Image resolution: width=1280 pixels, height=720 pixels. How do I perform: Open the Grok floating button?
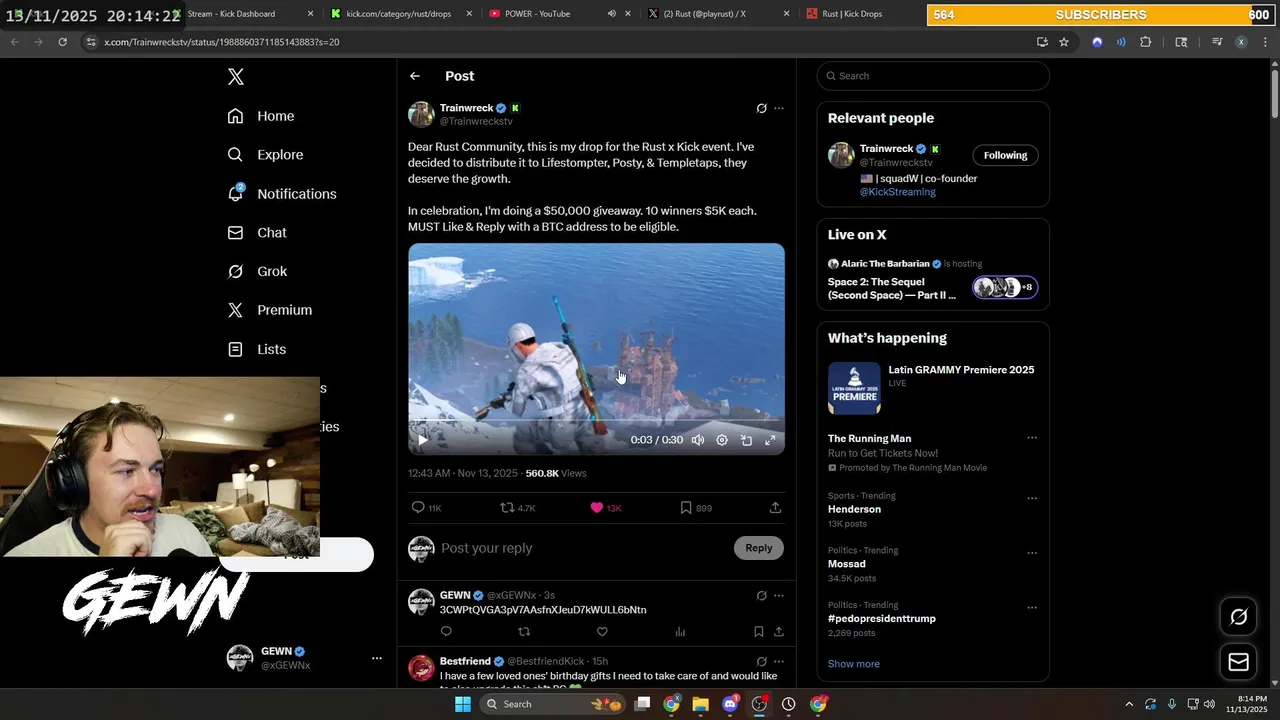coord(1238,617)
